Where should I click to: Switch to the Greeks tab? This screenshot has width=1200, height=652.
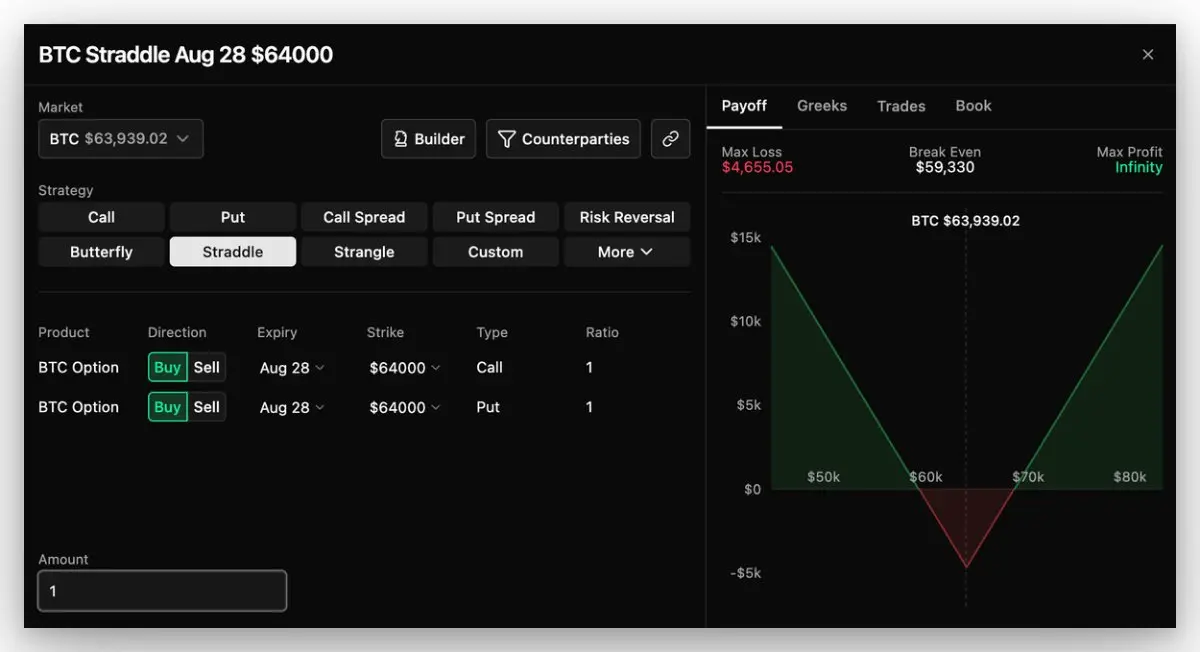(822, 106)
